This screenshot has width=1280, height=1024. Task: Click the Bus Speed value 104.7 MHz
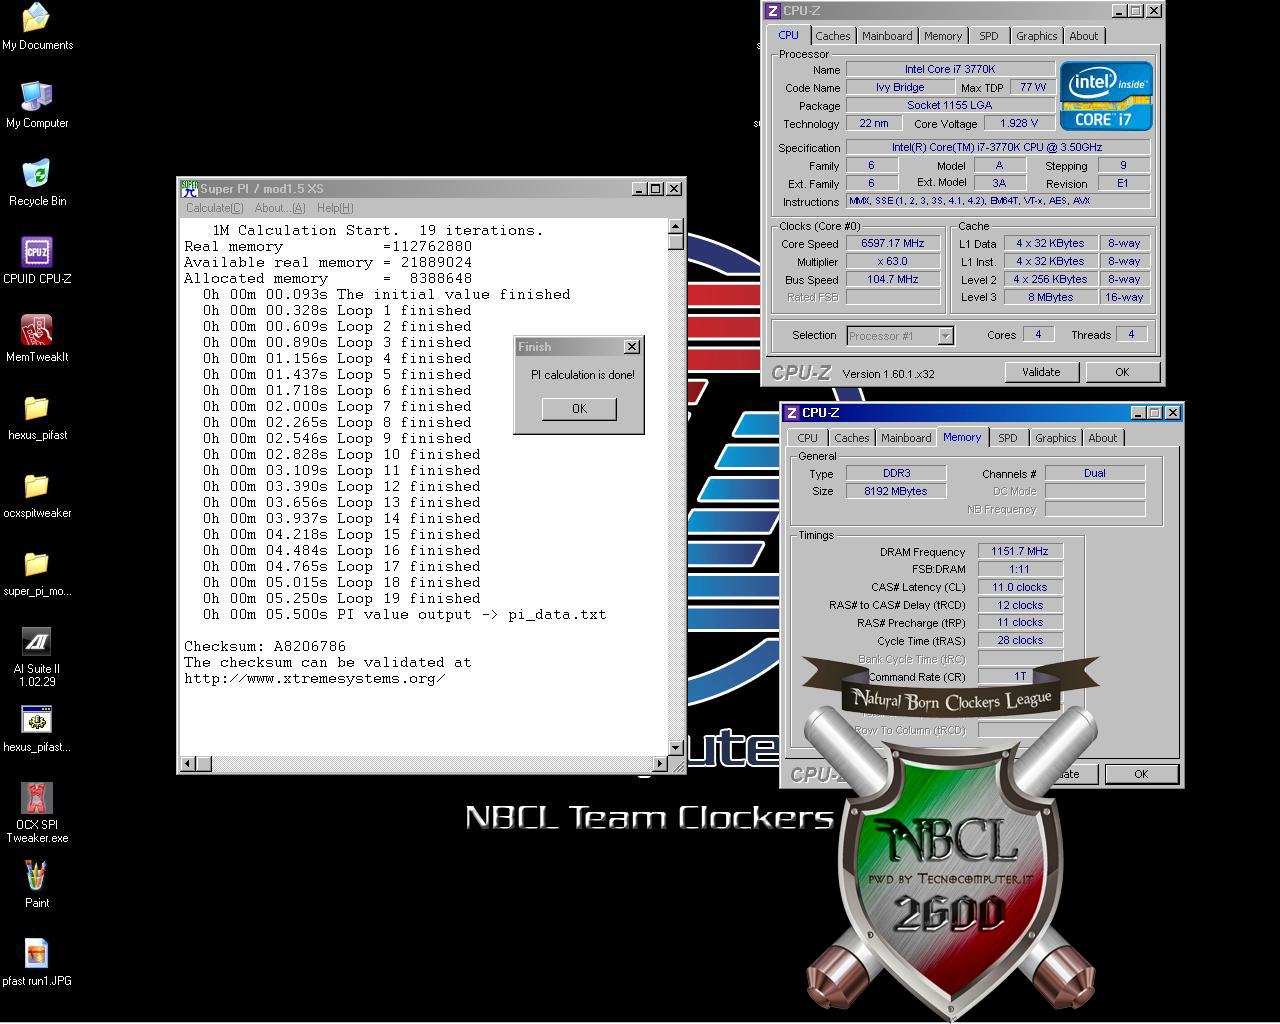click(893, 279)
